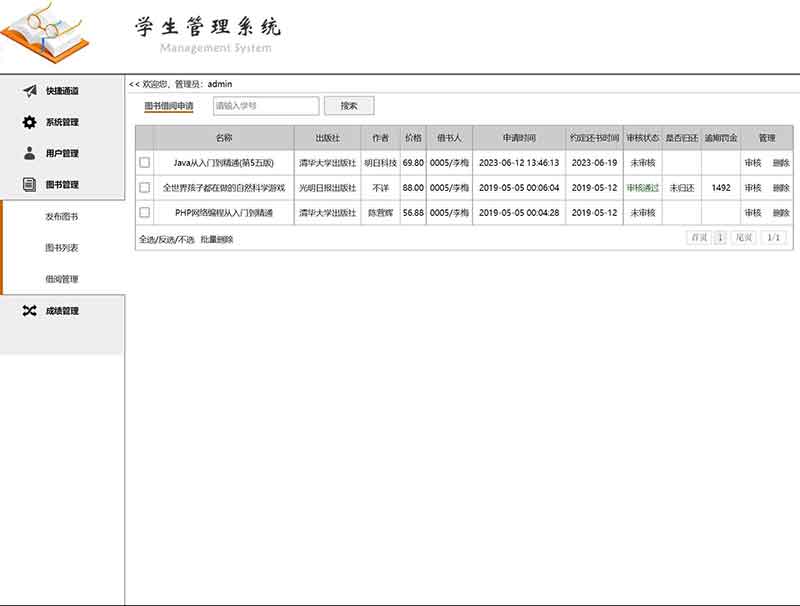Image resolution: width=800 pixels, height=606 pixels.
Task: Click the 批量删除 link below table
Action: click(x=217, y=239)
